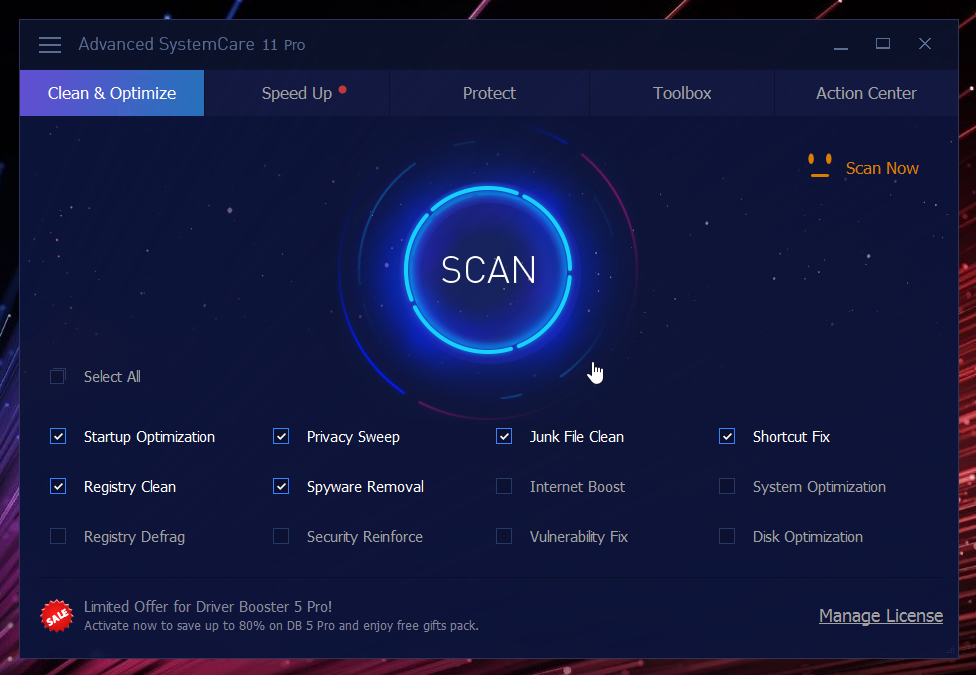Tick the Select All checkbox

point(58,376)
